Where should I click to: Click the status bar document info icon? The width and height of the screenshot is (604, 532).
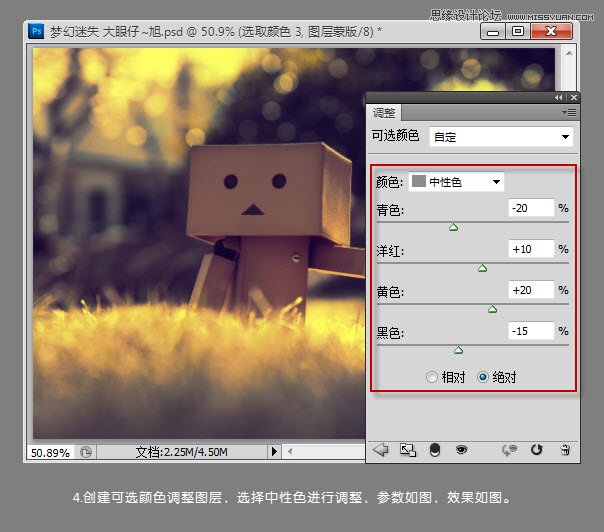tap(86, 452)
